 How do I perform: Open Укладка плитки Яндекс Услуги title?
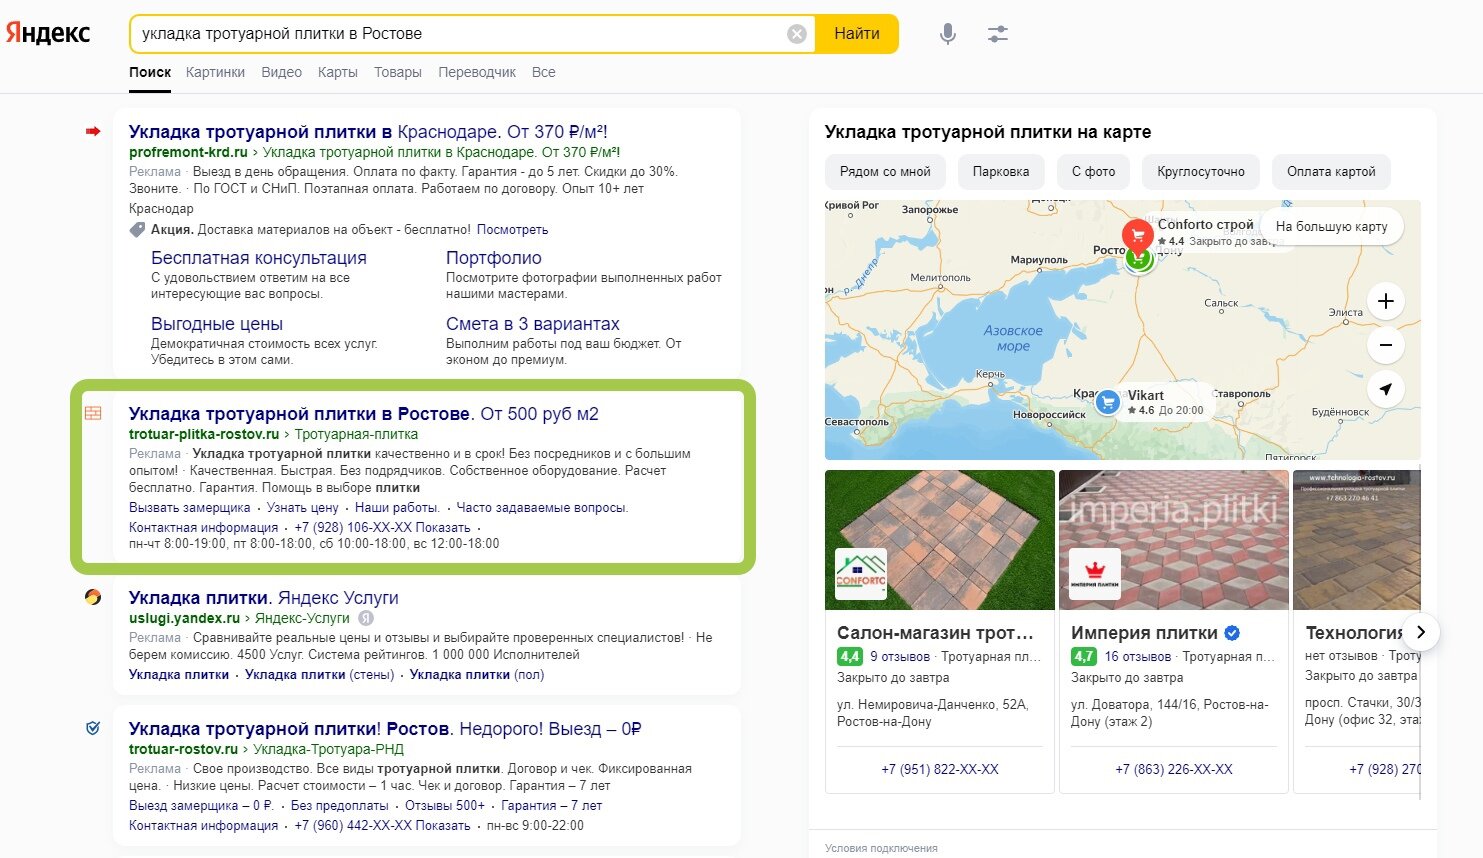[x=264, y=598]
